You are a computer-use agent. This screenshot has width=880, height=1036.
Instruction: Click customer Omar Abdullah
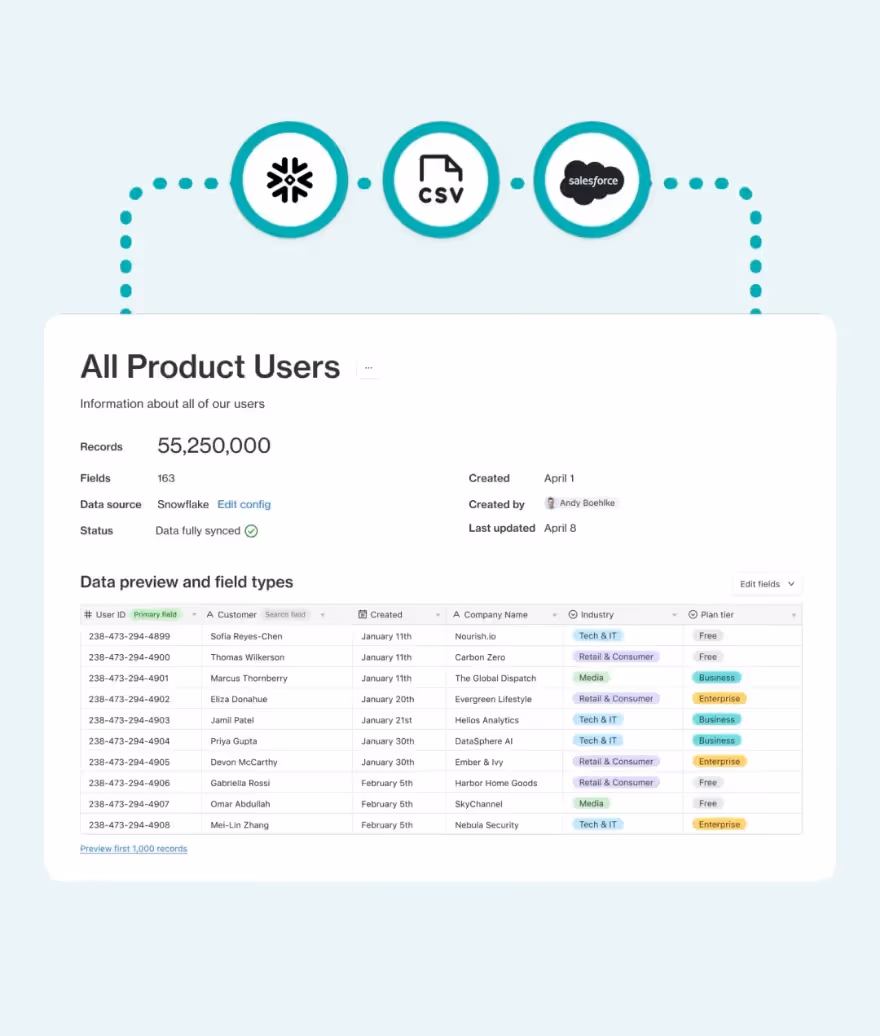(240, 804)
